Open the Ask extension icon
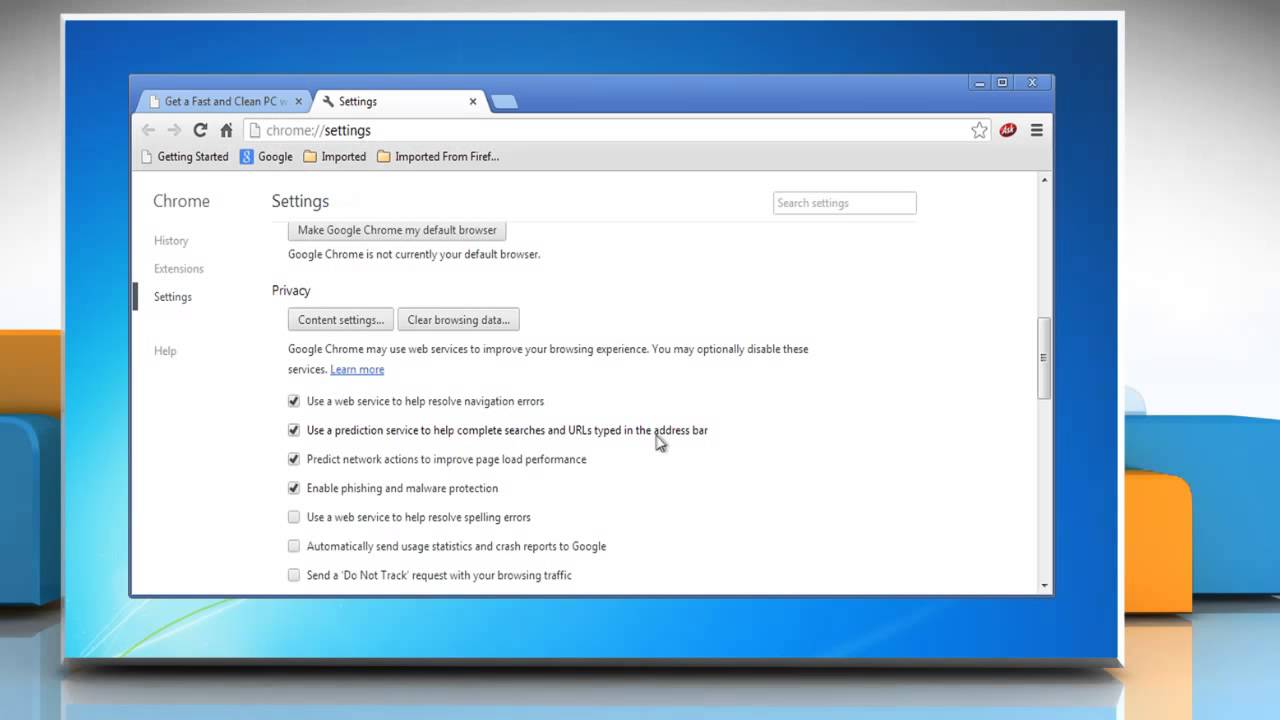 [x=1008, y=130]
